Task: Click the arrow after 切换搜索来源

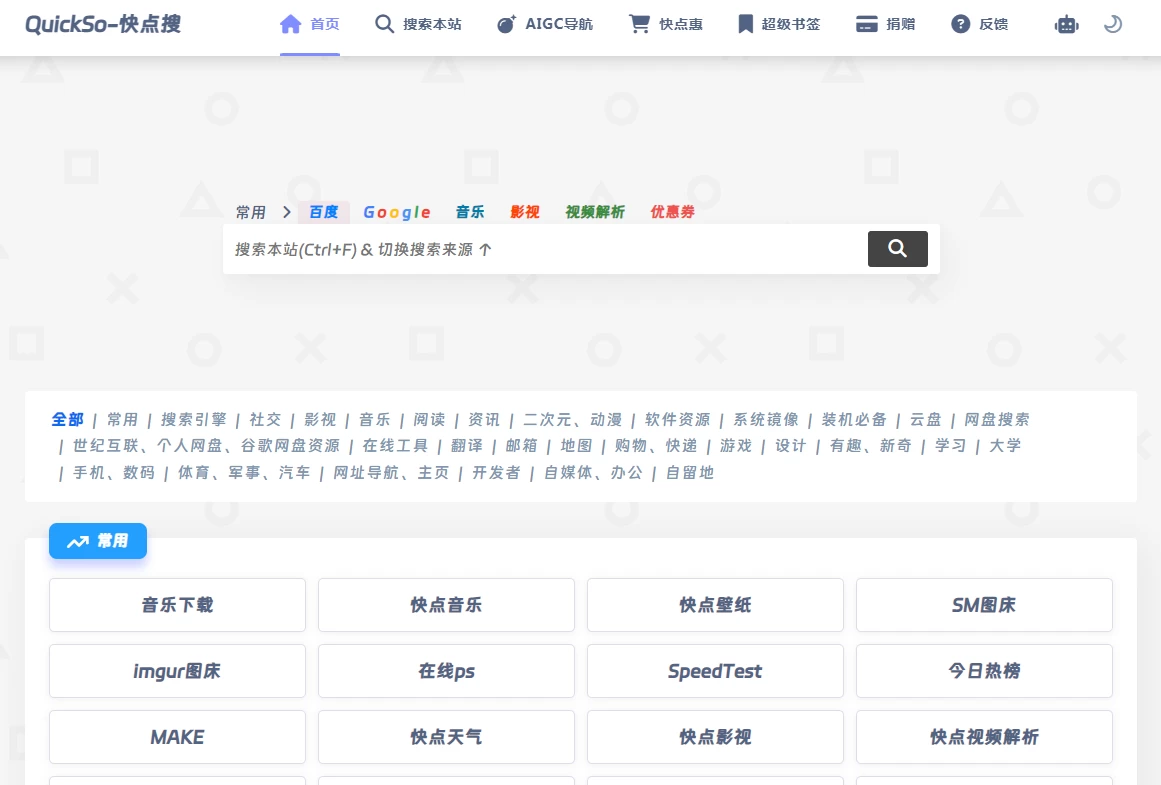Action: click(485, 249)
